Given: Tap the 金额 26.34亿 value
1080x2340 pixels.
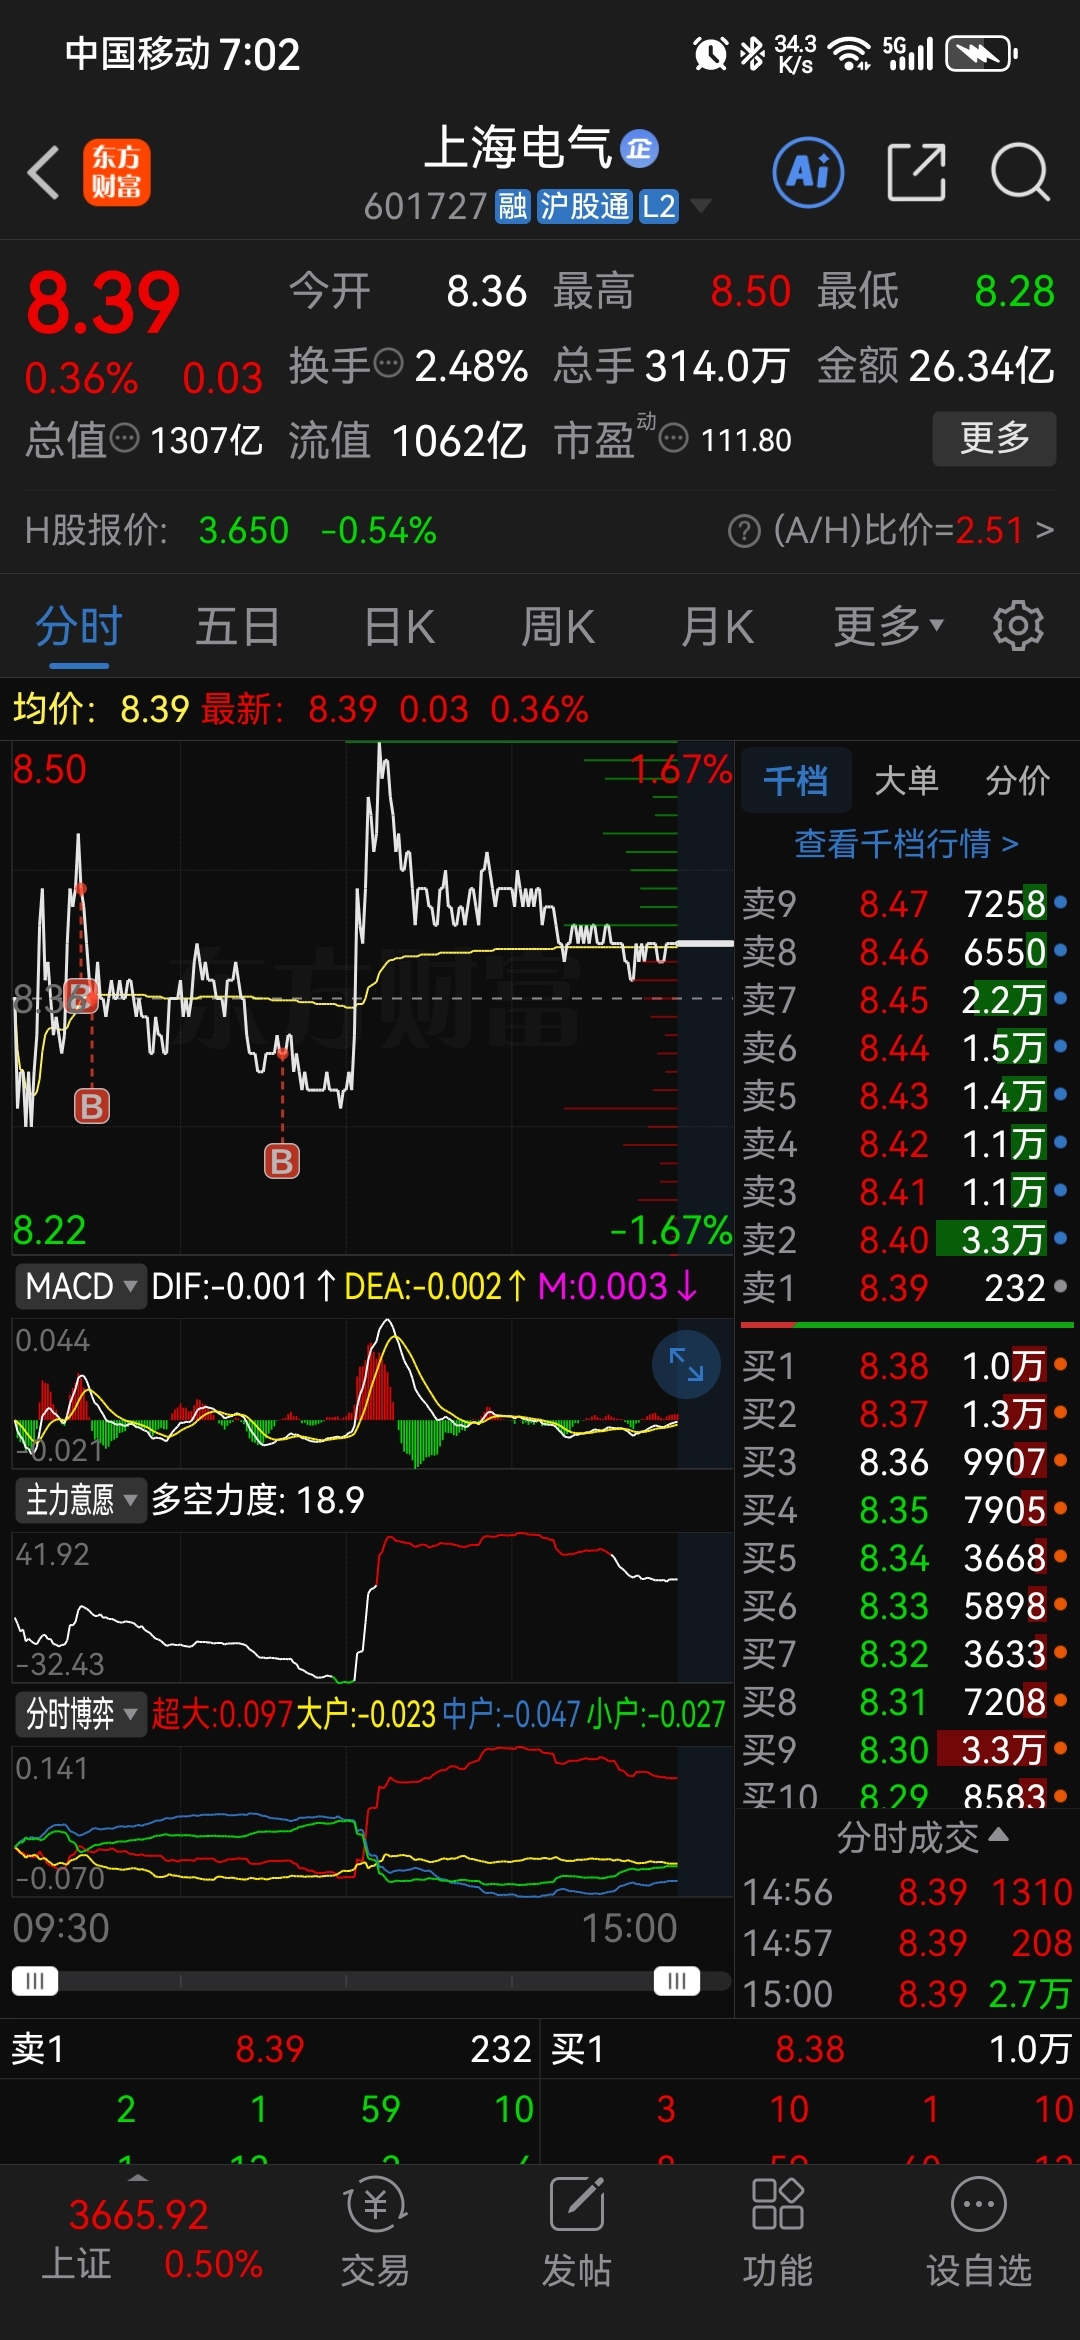Looking at the screenshot, I should coord(982,366).
